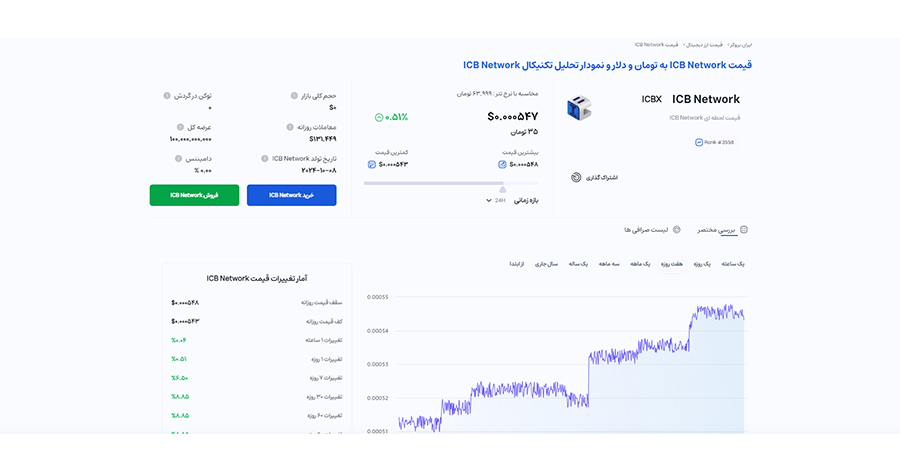
Task: Click the 7-day price chart area
Action: pyautogui.click(x=571, y=367)
